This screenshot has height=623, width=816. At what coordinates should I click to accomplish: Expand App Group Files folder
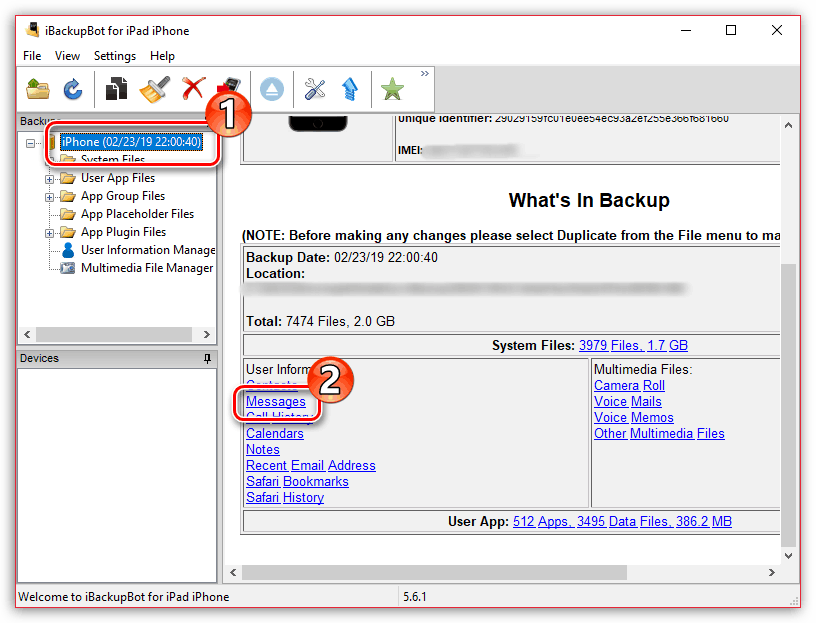(49, 197)
